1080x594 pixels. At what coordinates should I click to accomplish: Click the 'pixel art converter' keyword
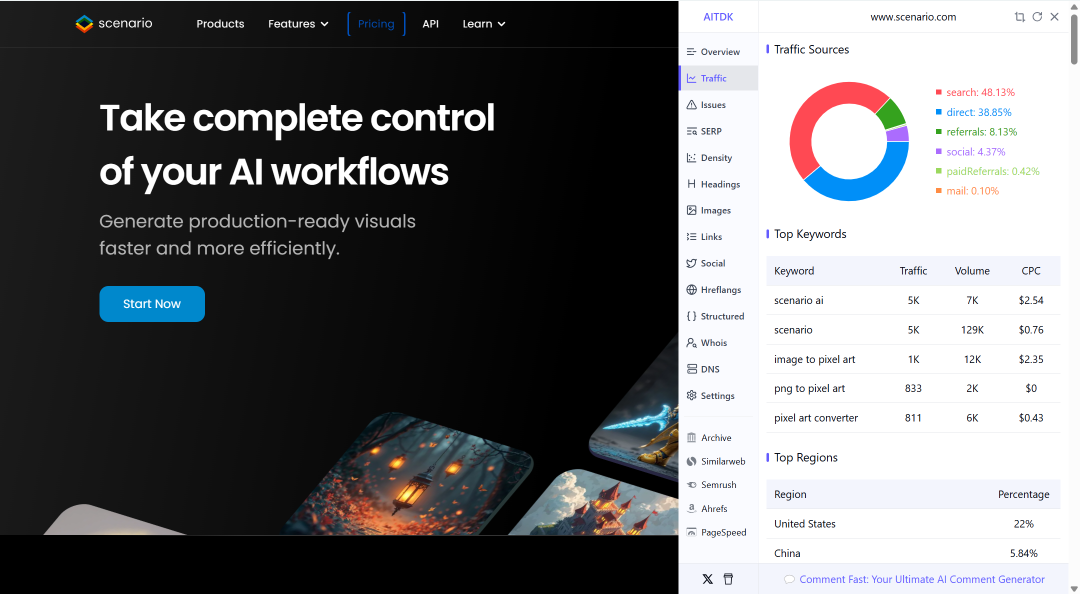click(x=816, y=418)
